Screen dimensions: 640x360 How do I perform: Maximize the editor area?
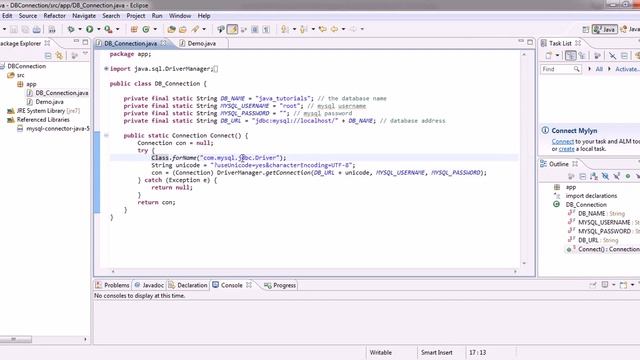[x=530, y=42]
